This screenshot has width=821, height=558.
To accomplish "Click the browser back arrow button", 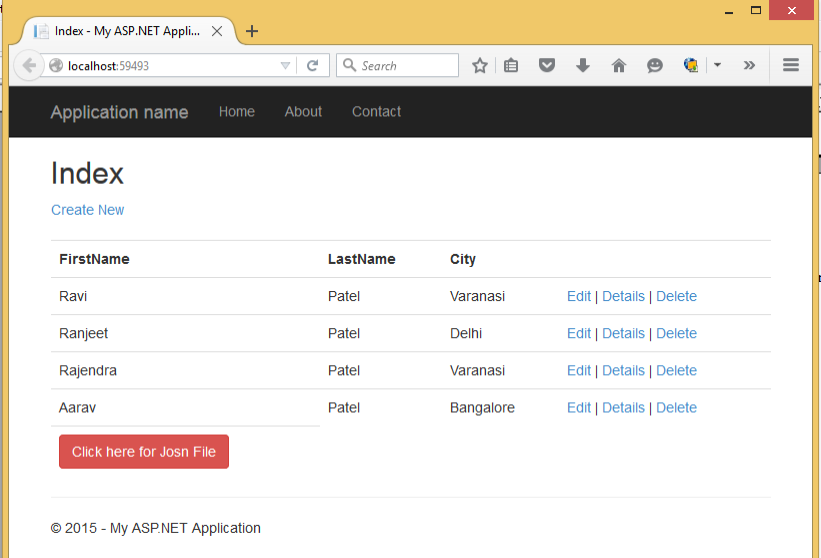I will pyautogui.click(x=29, y=66).
